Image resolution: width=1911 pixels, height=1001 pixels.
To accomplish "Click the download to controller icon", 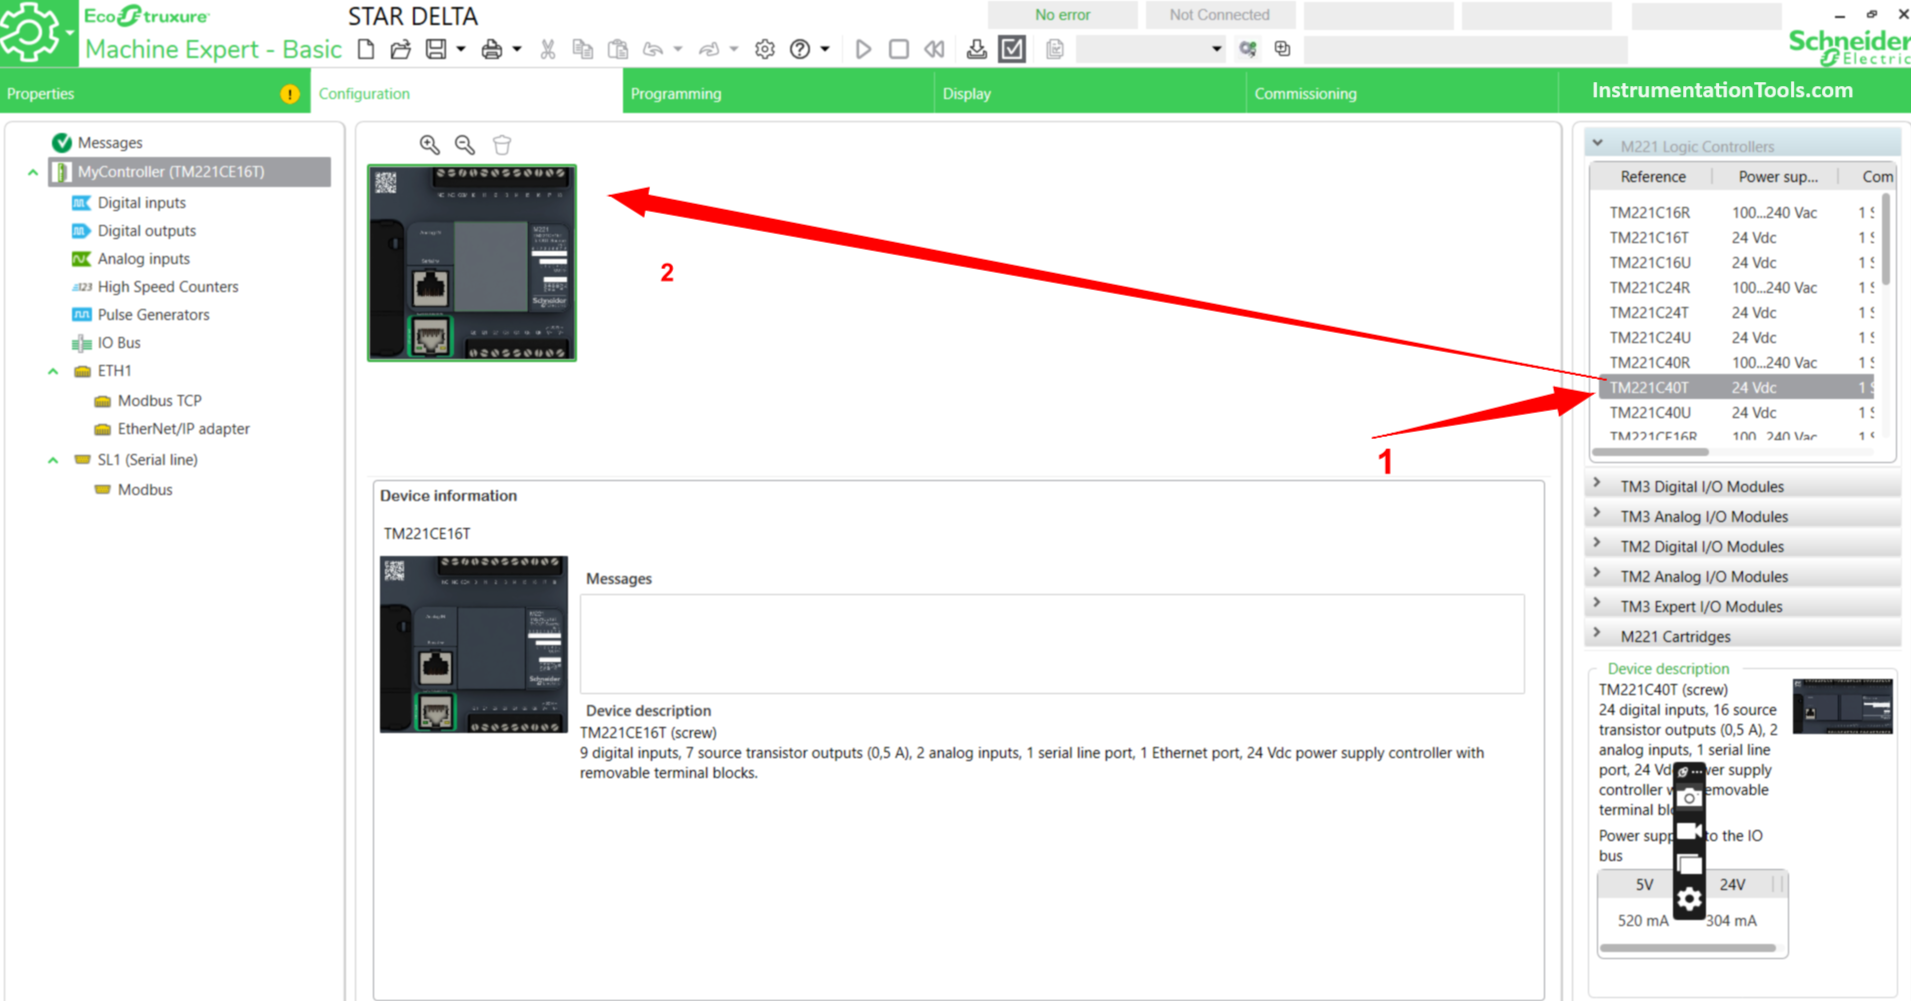I will pos(977,49).
